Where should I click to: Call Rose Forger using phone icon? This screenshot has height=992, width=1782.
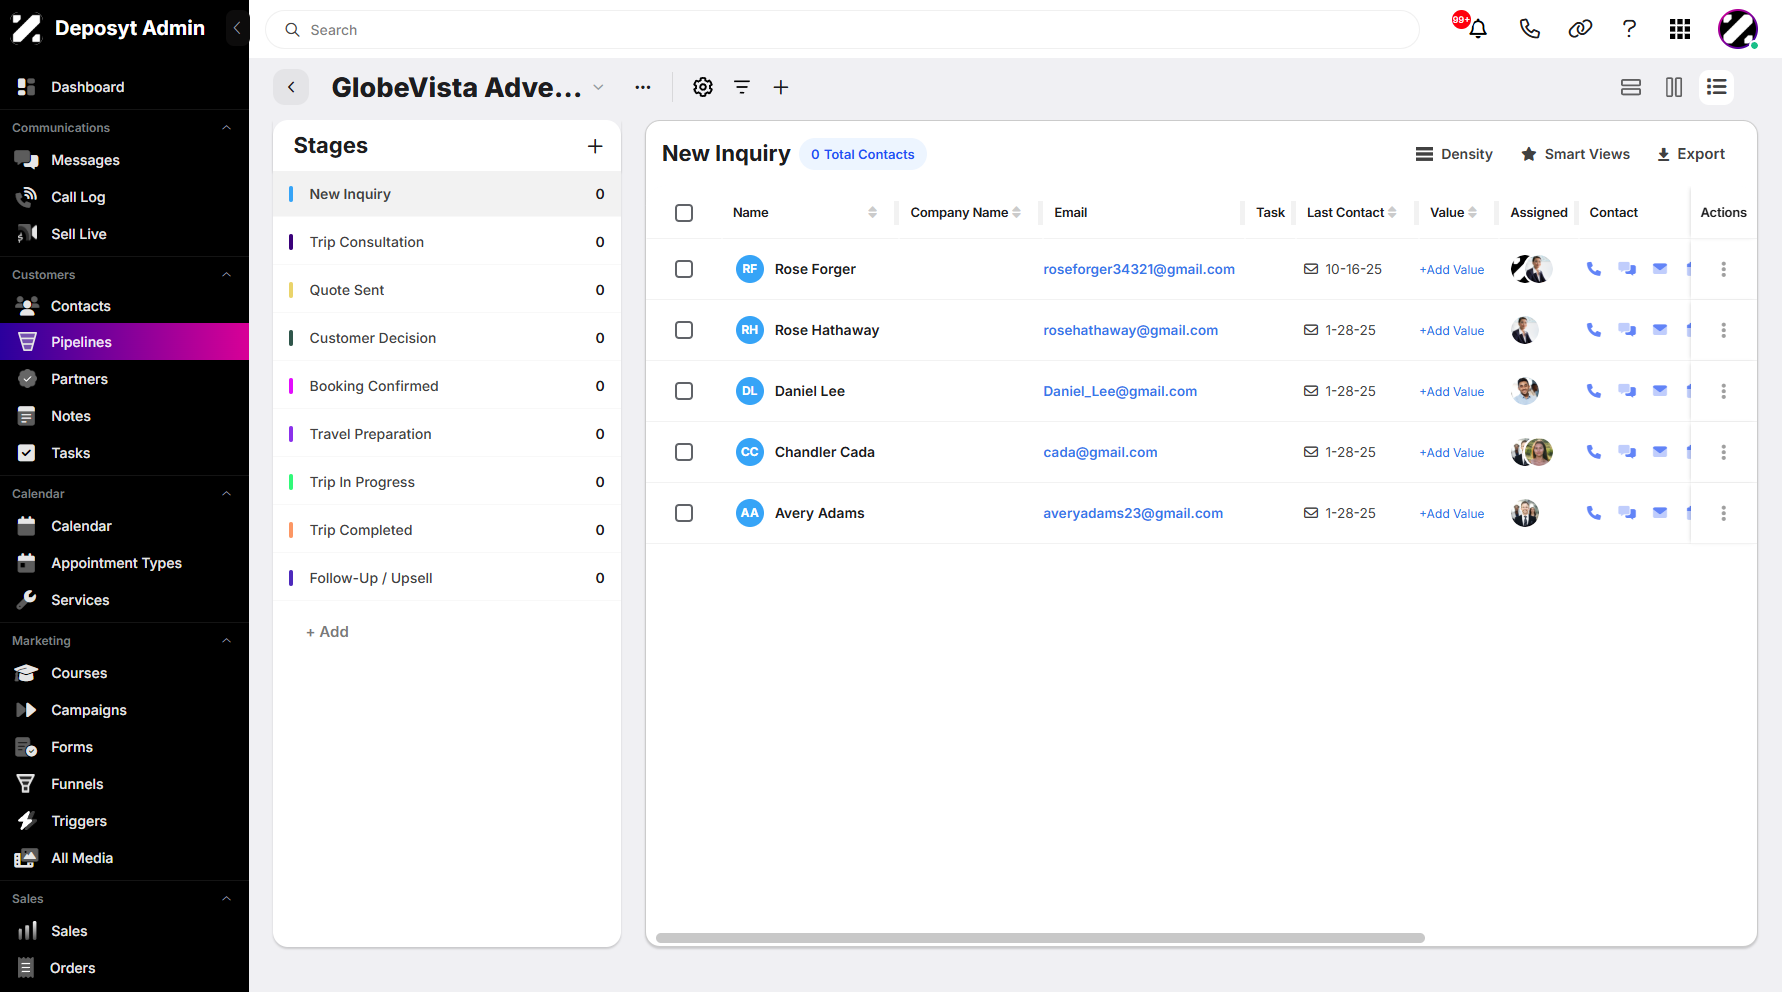1594,269
